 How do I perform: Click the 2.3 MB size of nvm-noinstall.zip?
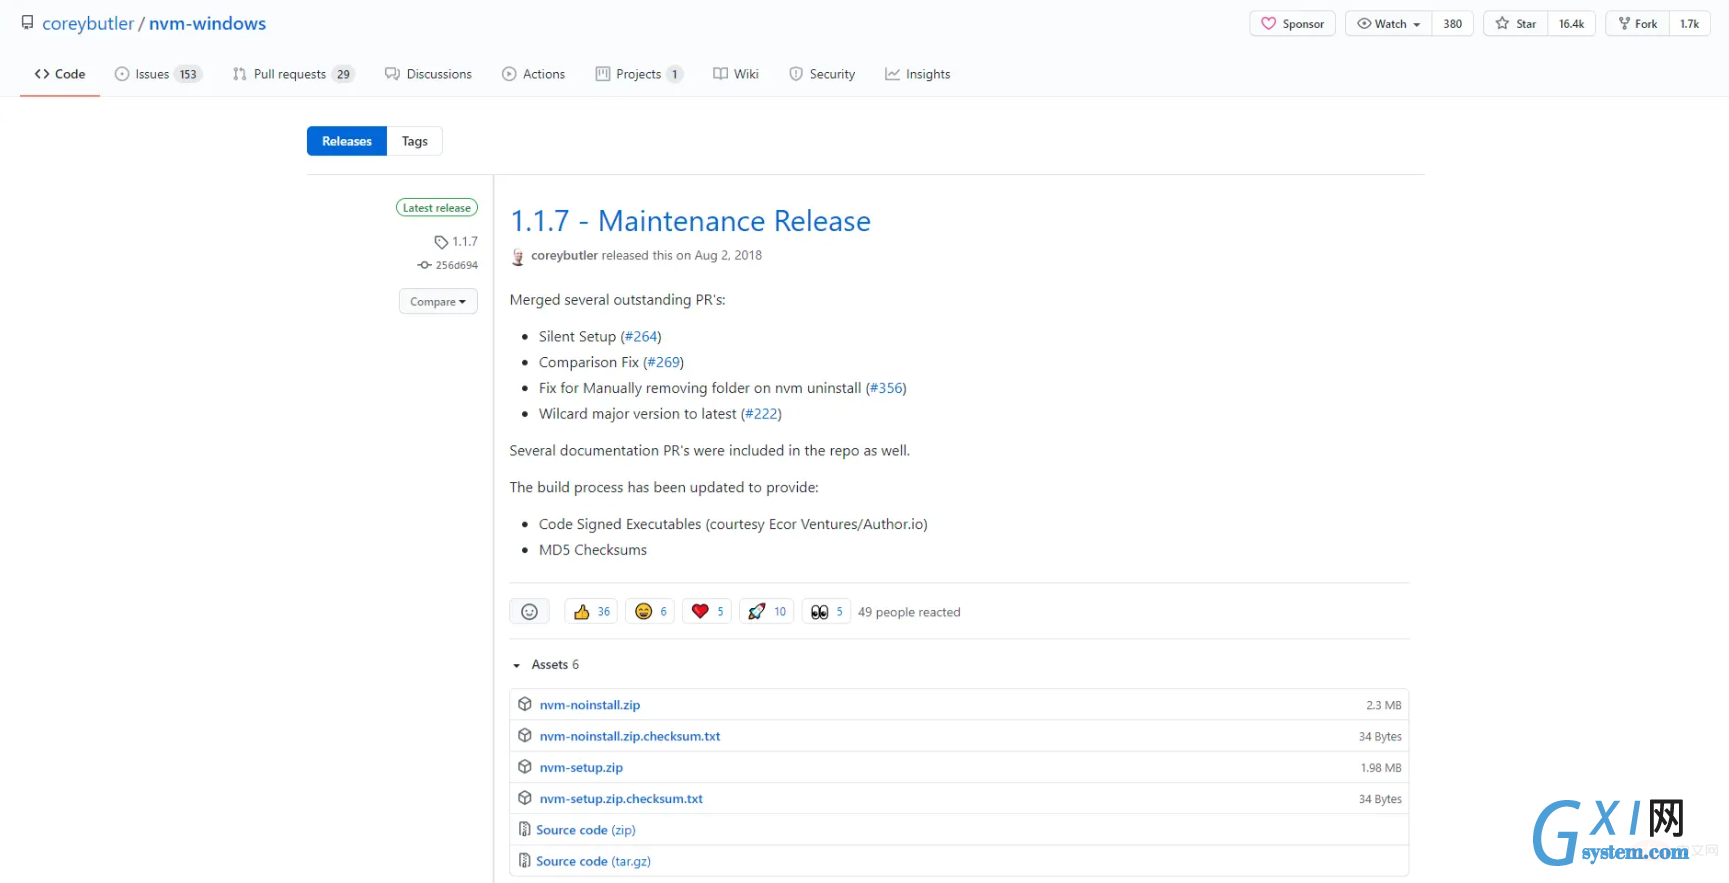(1384, 705)
